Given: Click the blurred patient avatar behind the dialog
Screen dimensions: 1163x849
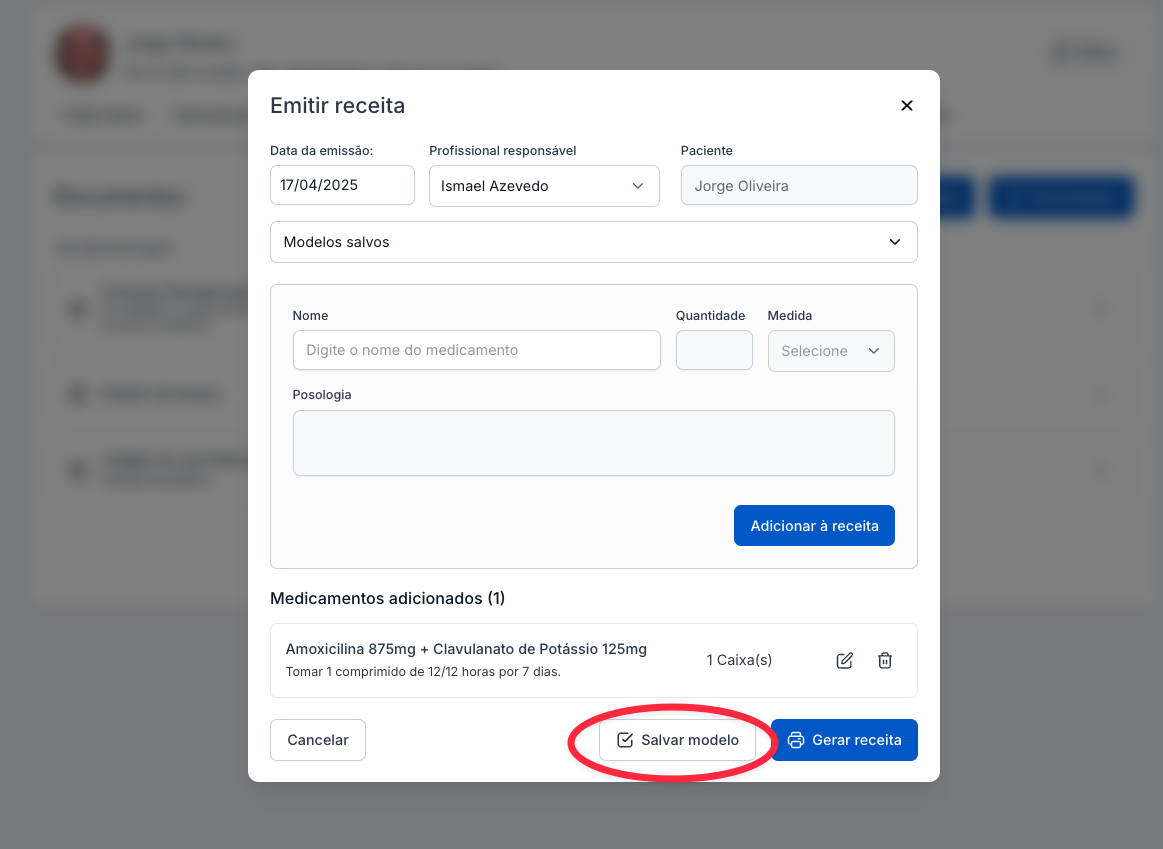Looking at the screenshot, I should [x=82, y=55].
